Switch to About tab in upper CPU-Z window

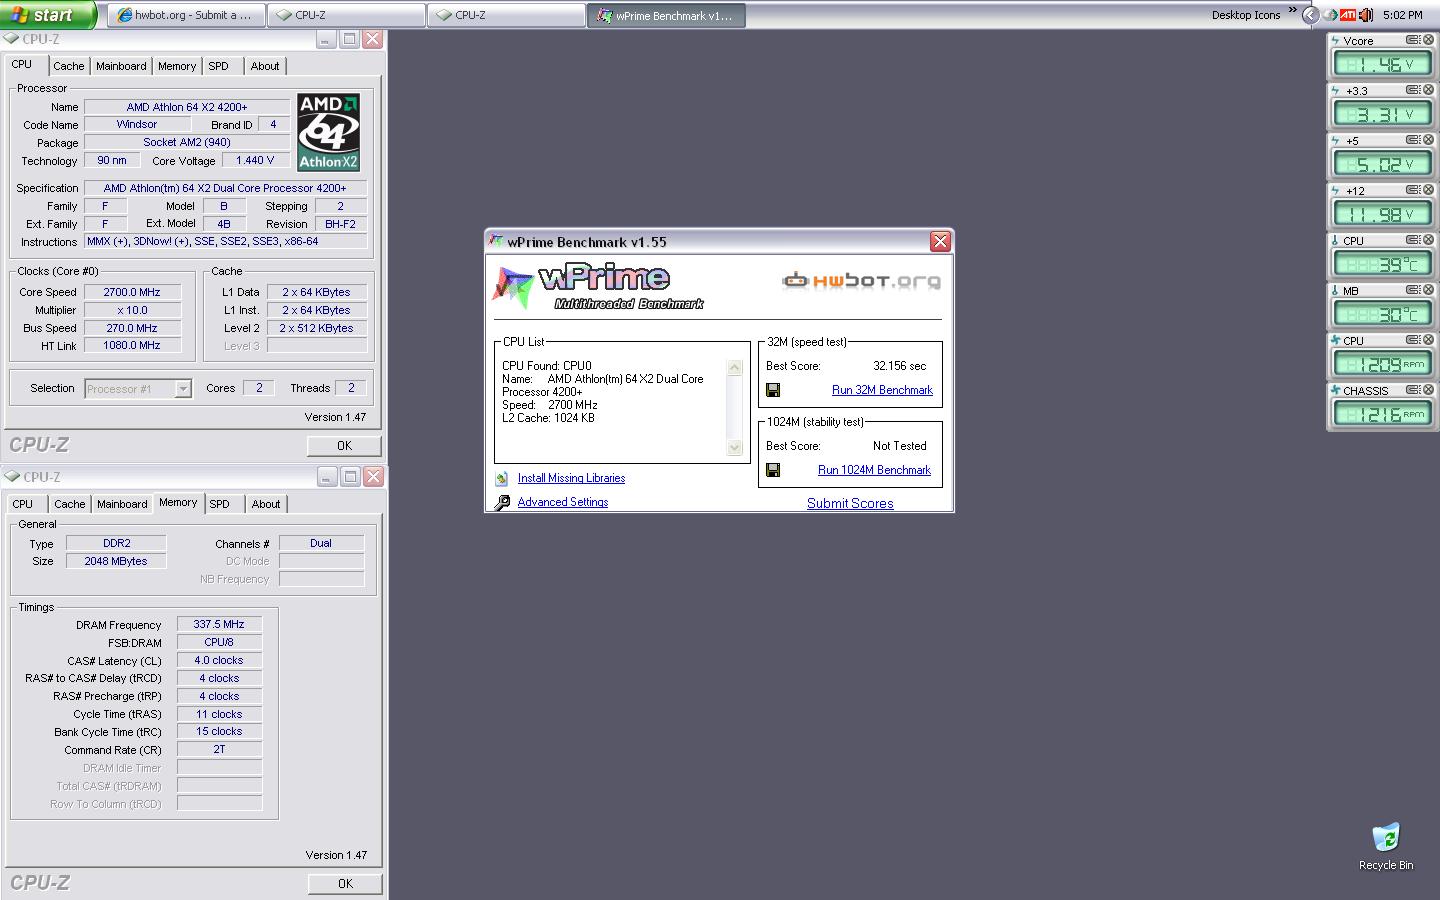[265, 66]
